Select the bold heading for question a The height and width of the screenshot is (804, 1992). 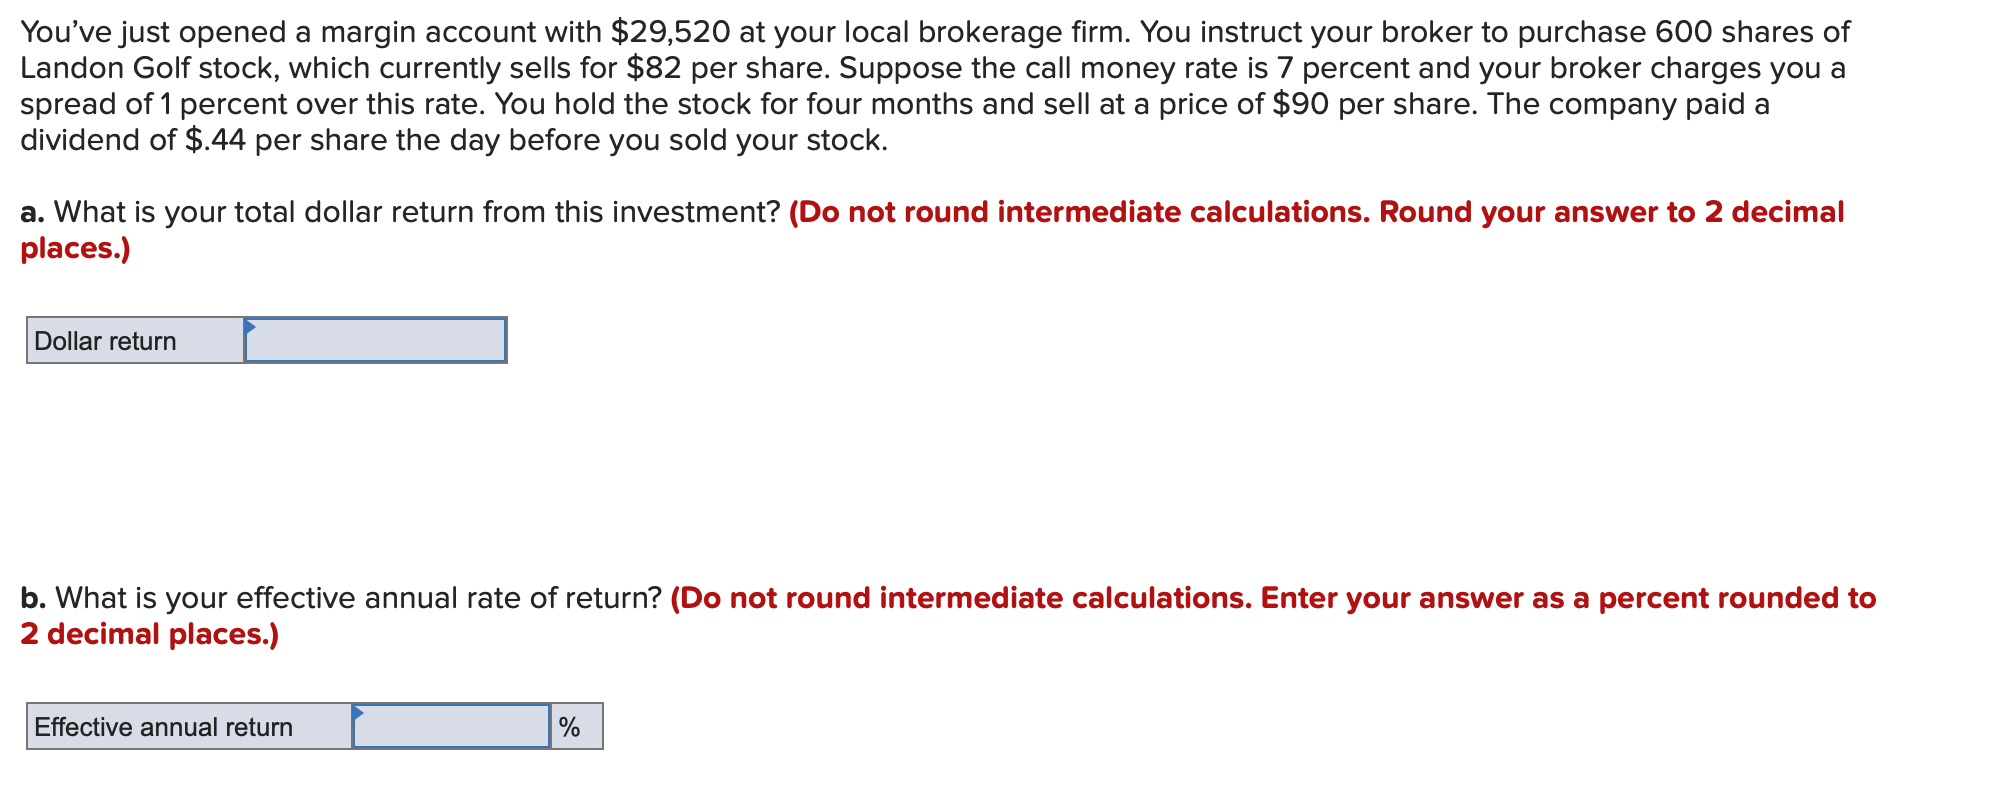point(31,211)
